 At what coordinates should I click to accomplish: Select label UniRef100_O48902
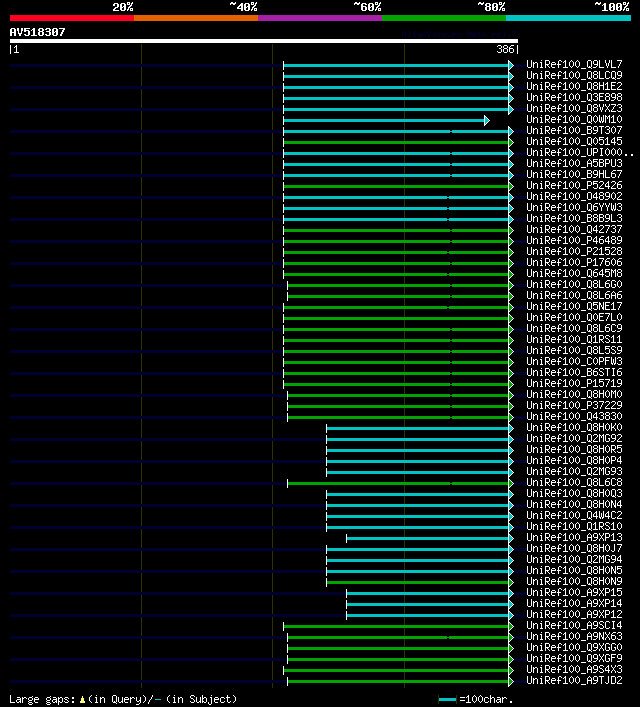point(574,196)
